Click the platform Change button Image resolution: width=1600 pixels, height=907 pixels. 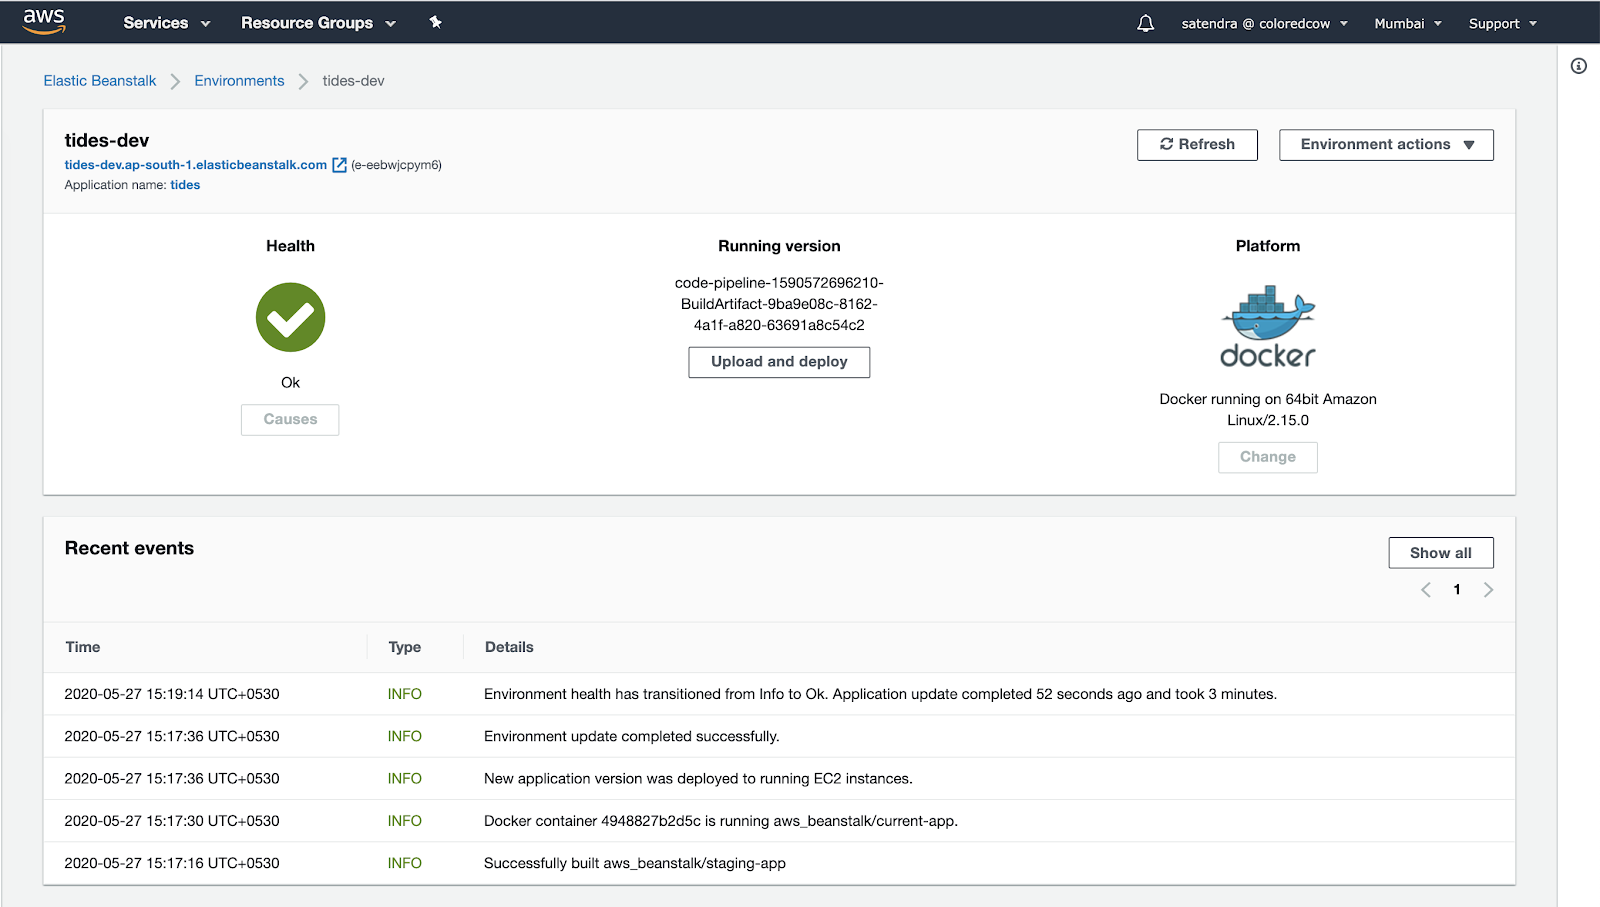coord(1268,457)
